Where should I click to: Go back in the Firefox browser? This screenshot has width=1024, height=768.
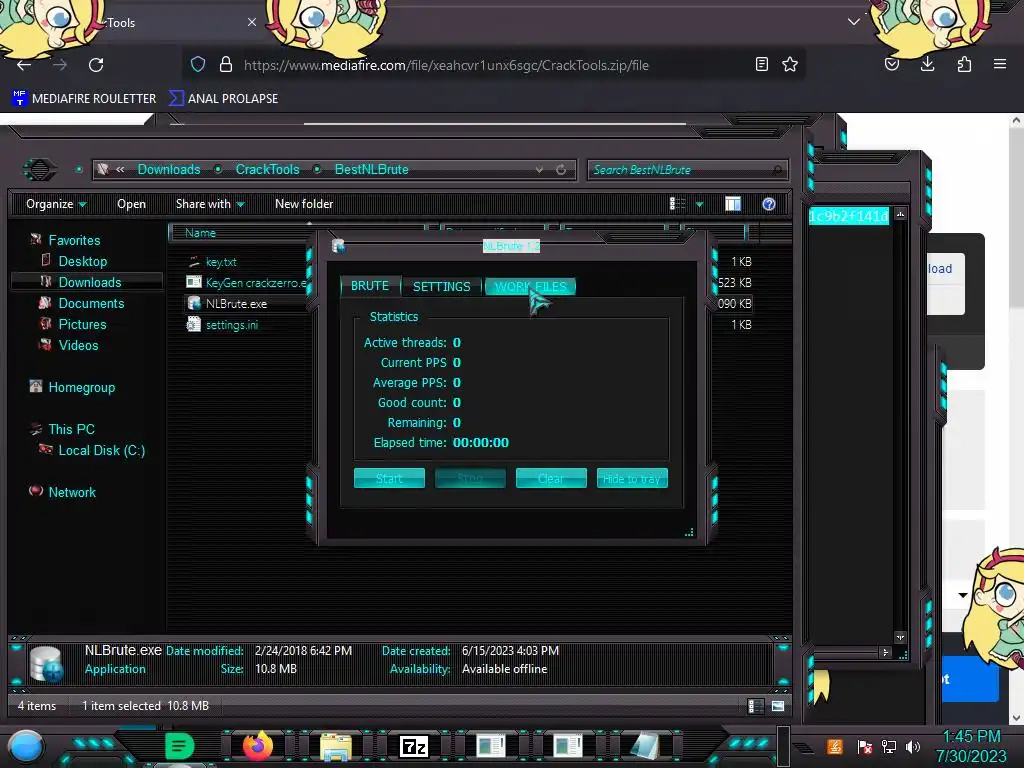(x=24, y=65)
